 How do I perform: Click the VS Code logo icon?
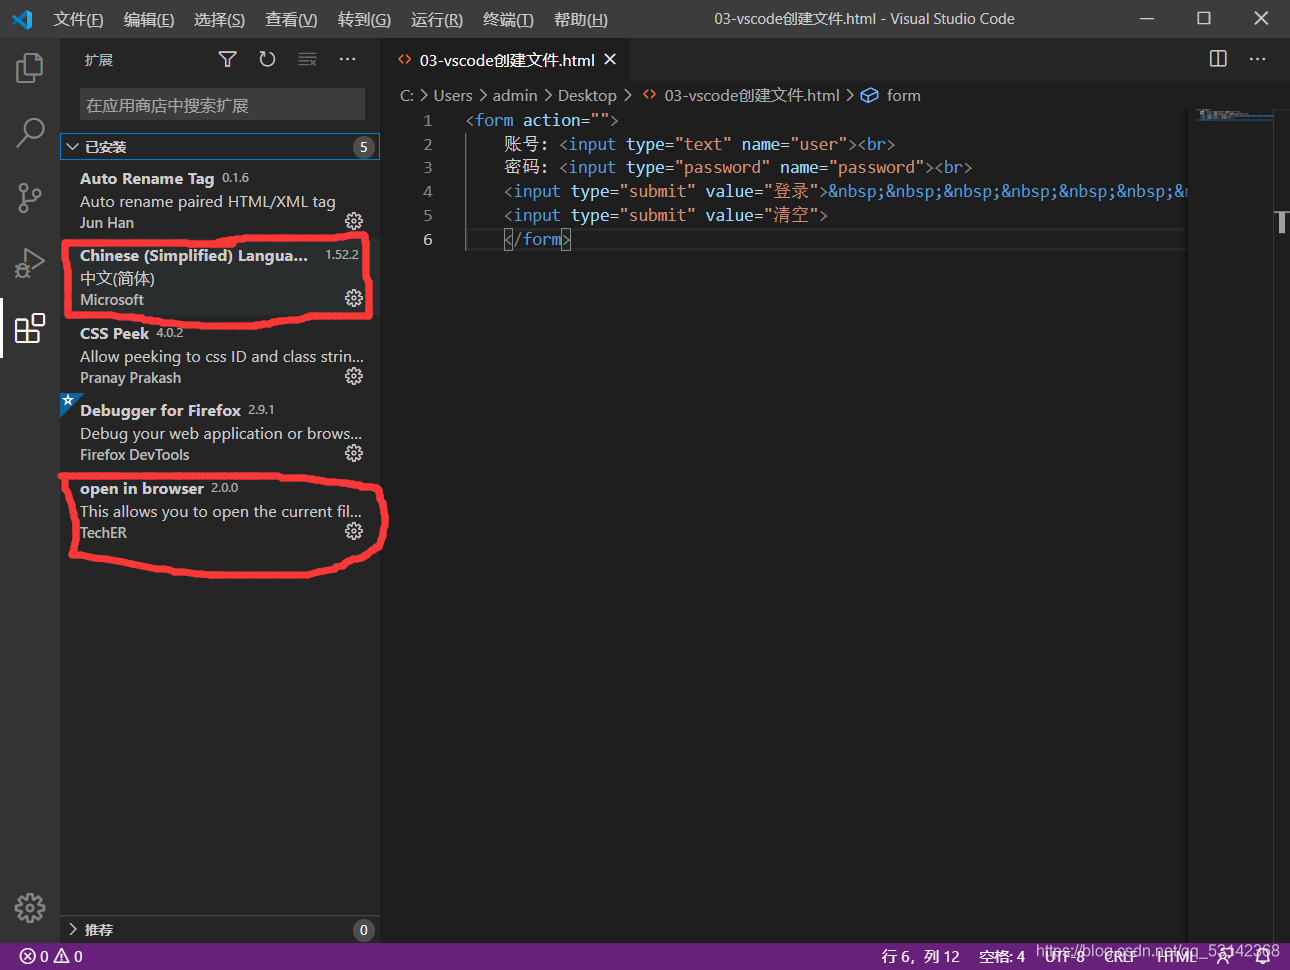coord(22,19)
